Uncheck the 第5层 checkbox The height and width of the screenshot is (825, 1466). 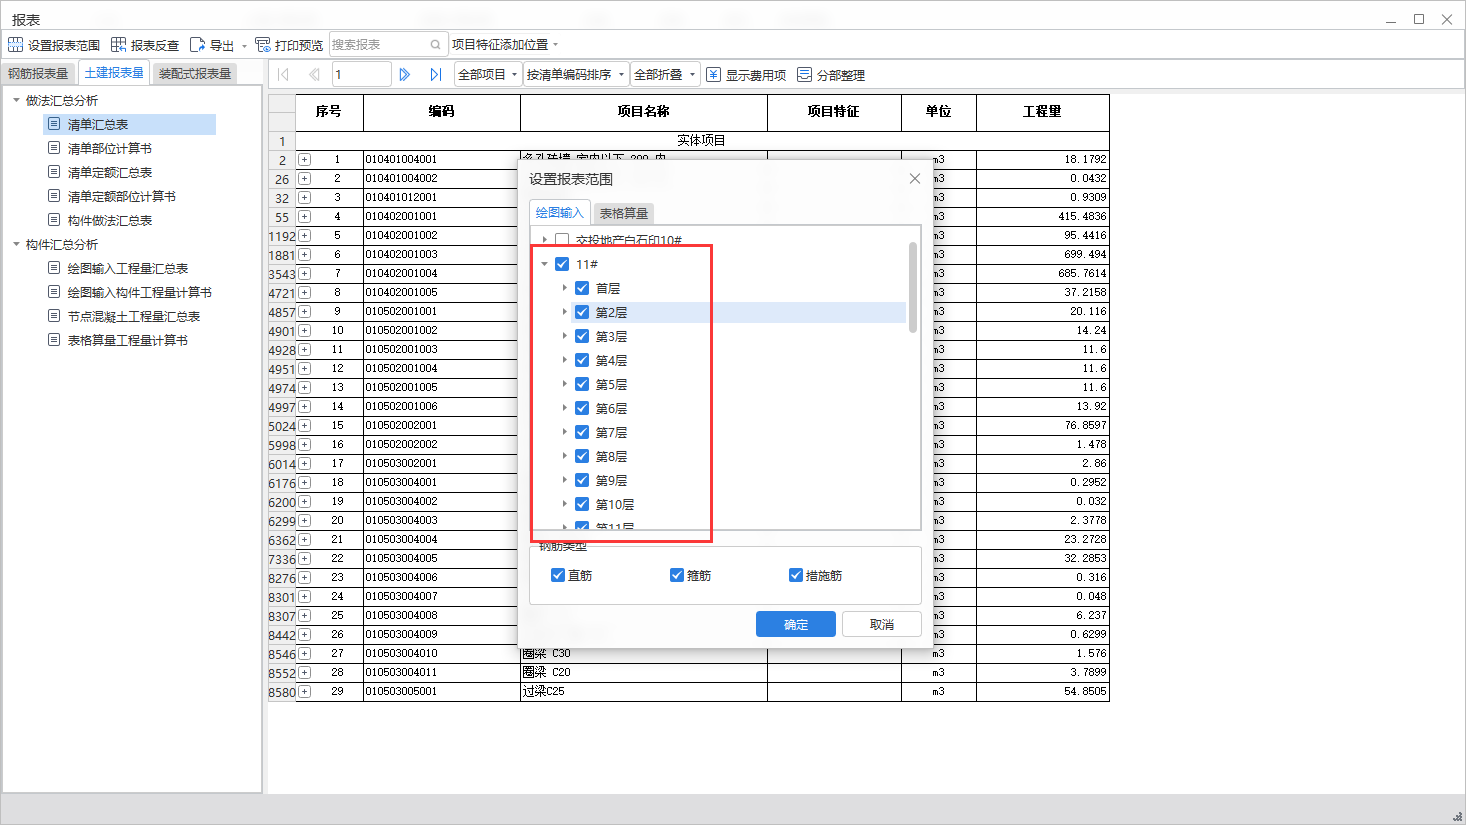click(582, 384)
